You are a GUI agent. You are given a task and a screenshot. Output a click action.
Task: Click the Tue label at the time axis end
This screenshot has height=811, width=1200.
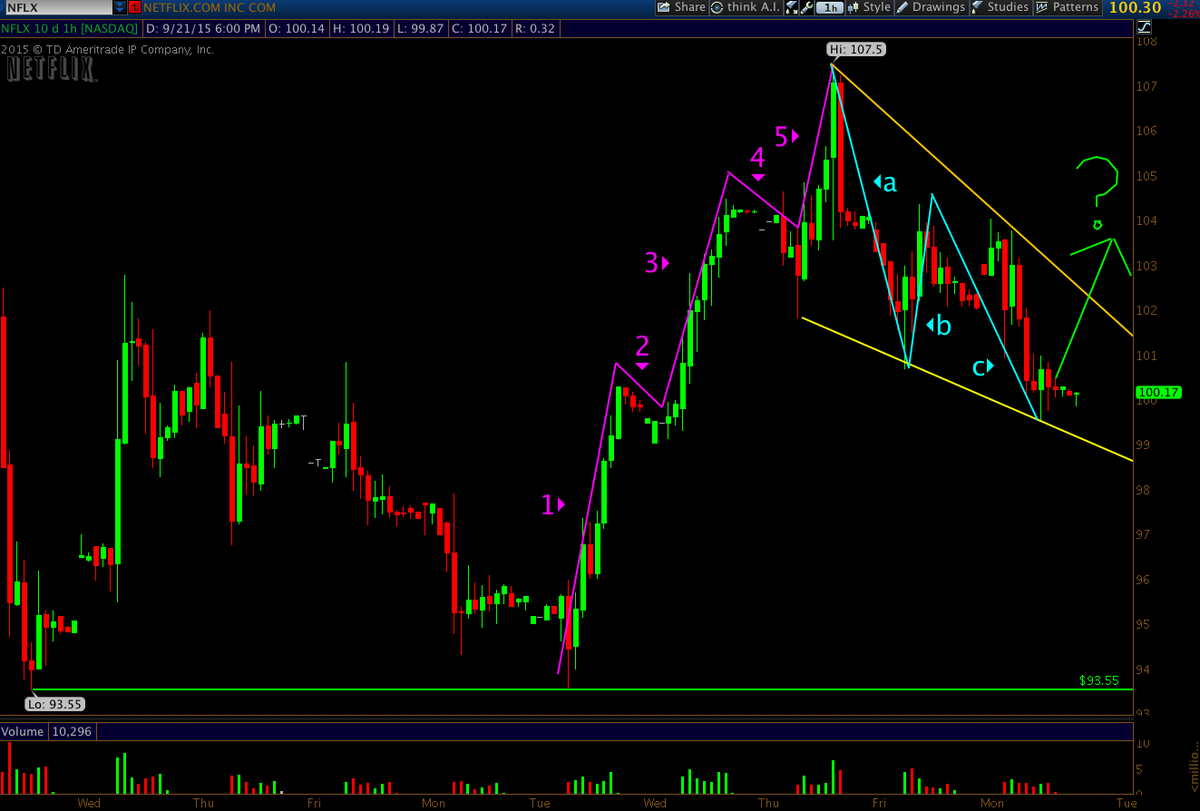(x=1125, y=802)
